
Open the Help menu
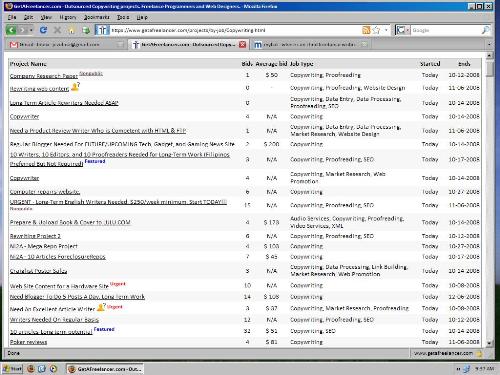(142, 17)
